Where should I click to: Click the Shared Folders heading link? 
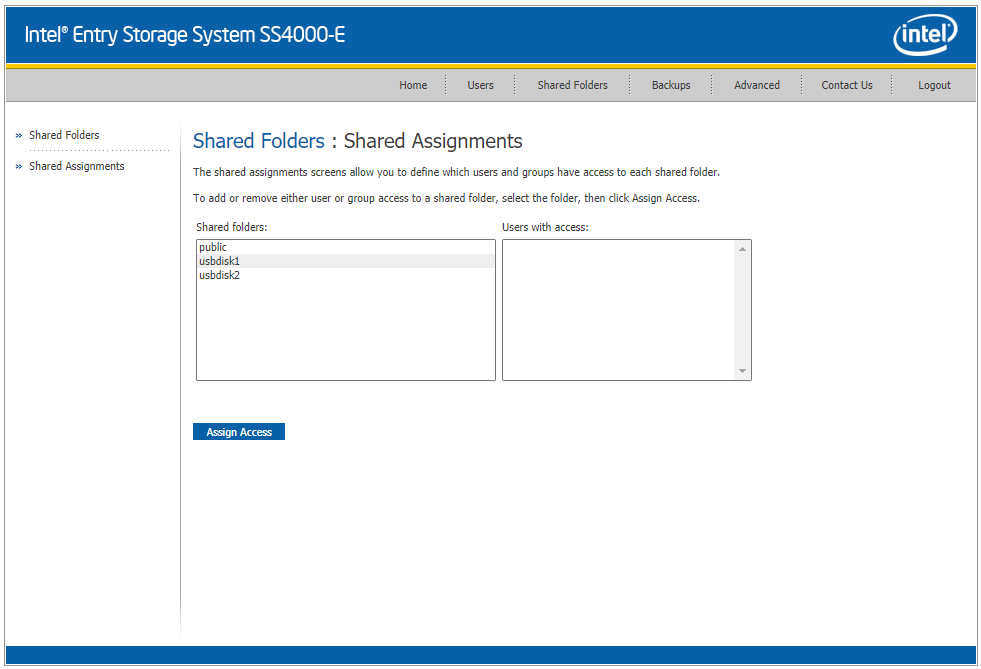pos(258,141)
